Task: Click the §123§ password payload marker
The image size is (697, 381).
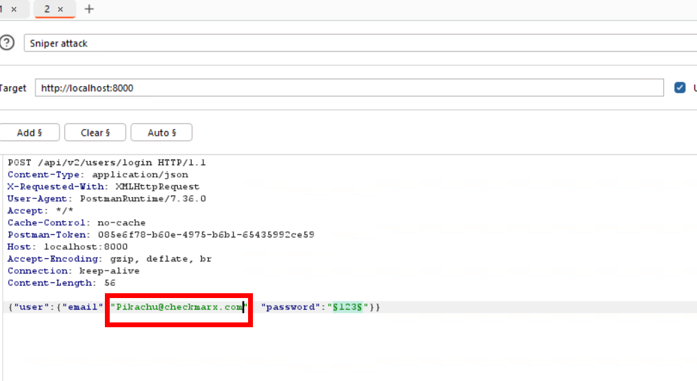Action: coord(348,307)
